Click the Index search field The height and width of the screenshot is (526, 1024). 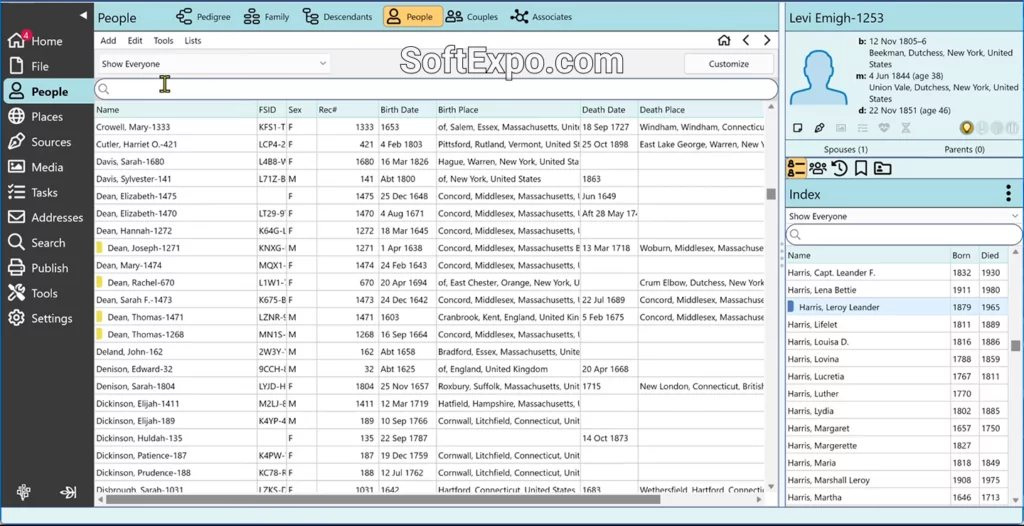904,235
